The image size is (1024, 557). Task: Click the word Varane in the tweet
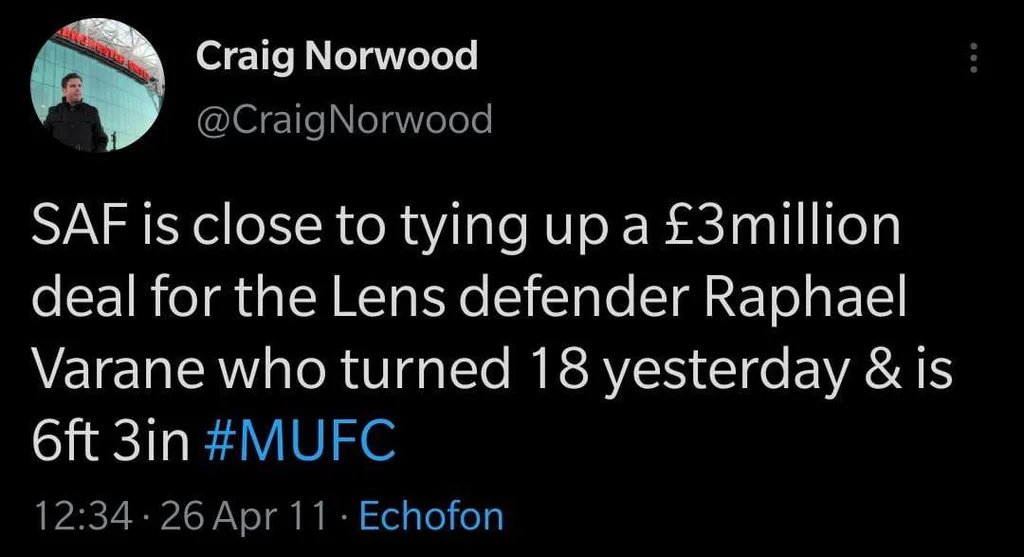(x=114, y=371)
